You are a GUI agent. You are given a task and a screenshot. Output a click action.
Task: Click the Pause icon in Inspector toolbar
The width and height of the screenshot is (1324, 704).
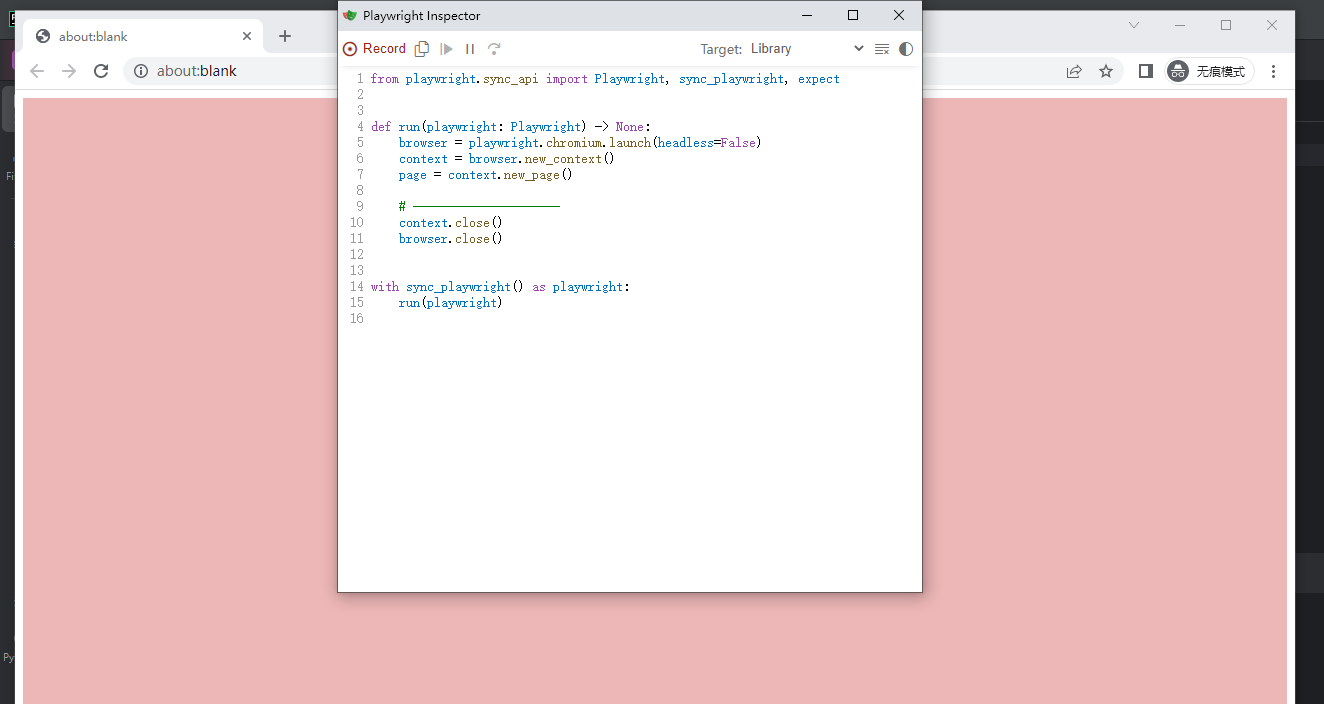point(470,48)
